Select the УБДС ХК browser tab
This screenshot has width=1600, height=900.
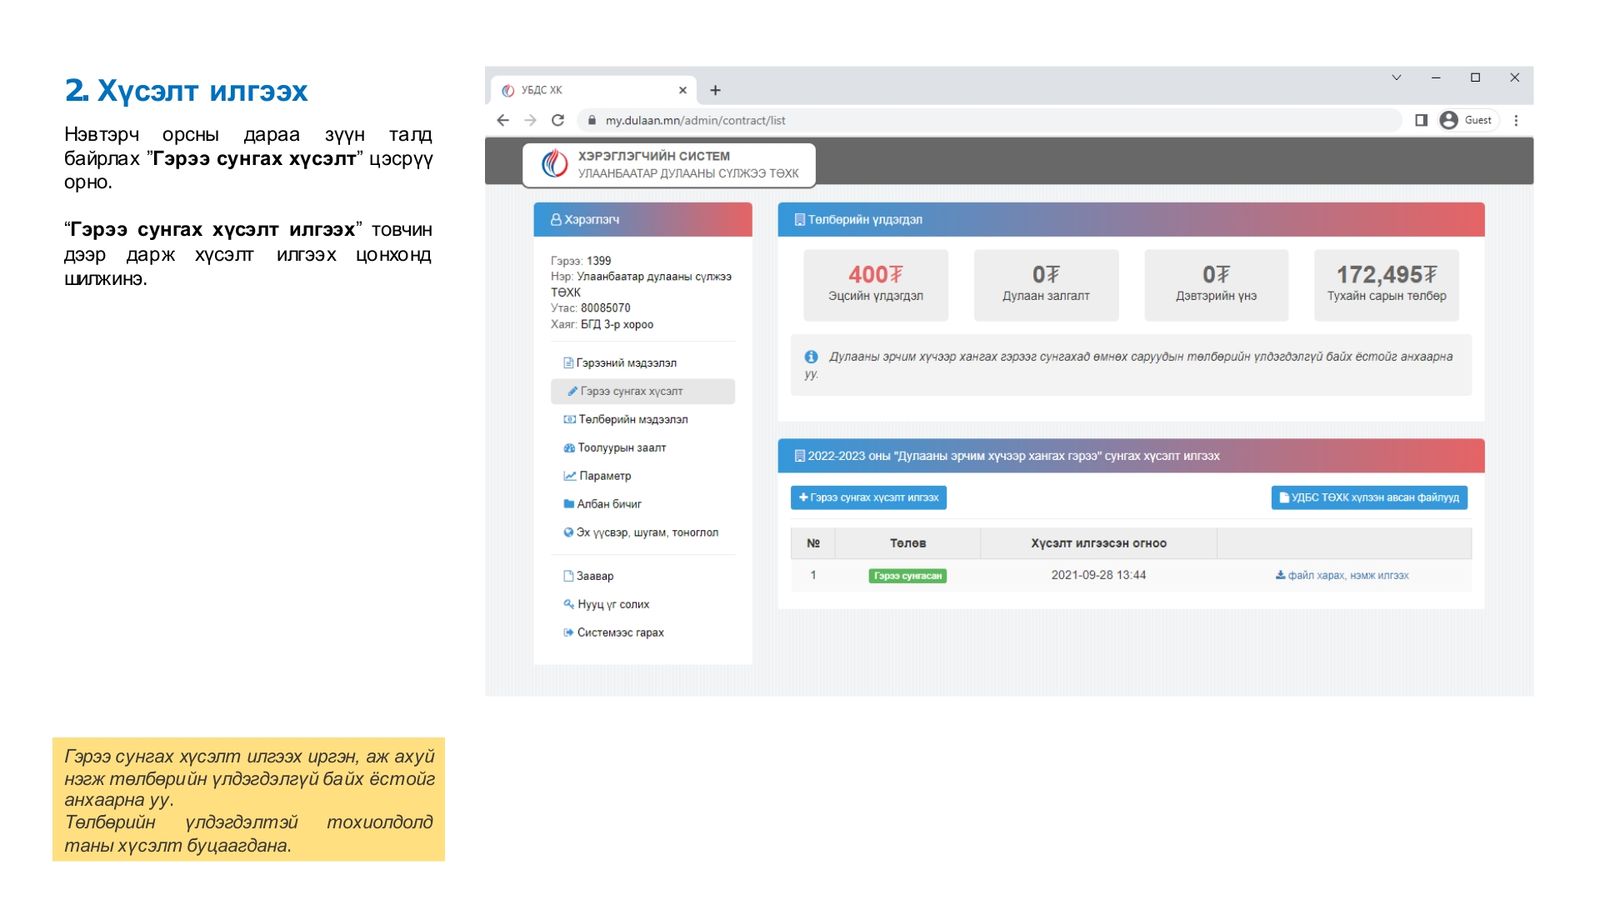[595, 90]
